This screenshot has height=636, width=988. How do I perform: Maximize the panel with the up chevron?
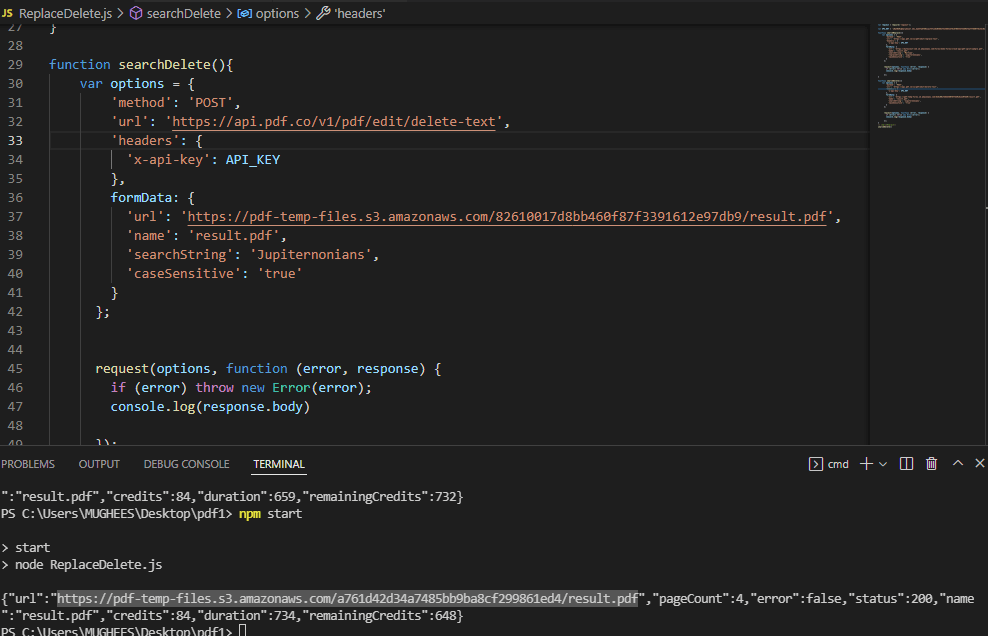(957, 464)
